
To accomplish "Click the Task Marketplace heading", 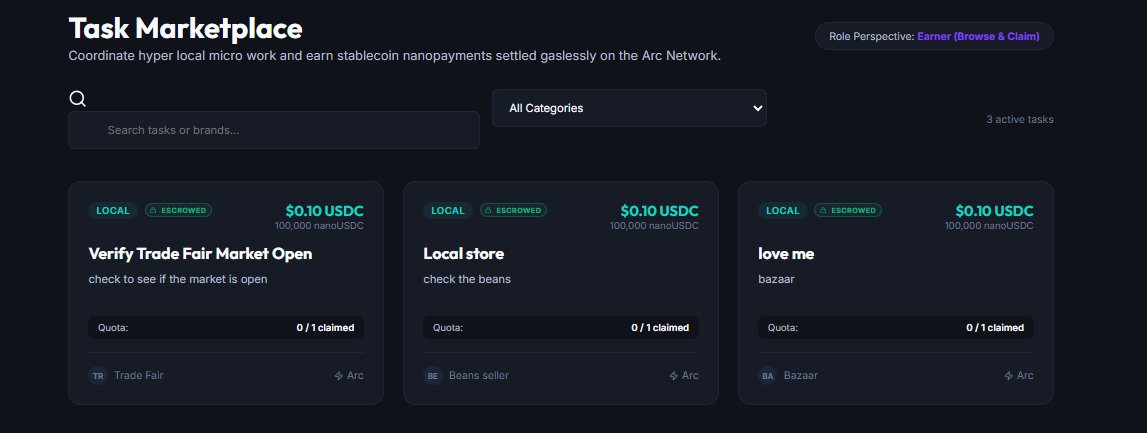I will (x=186, y=29).
